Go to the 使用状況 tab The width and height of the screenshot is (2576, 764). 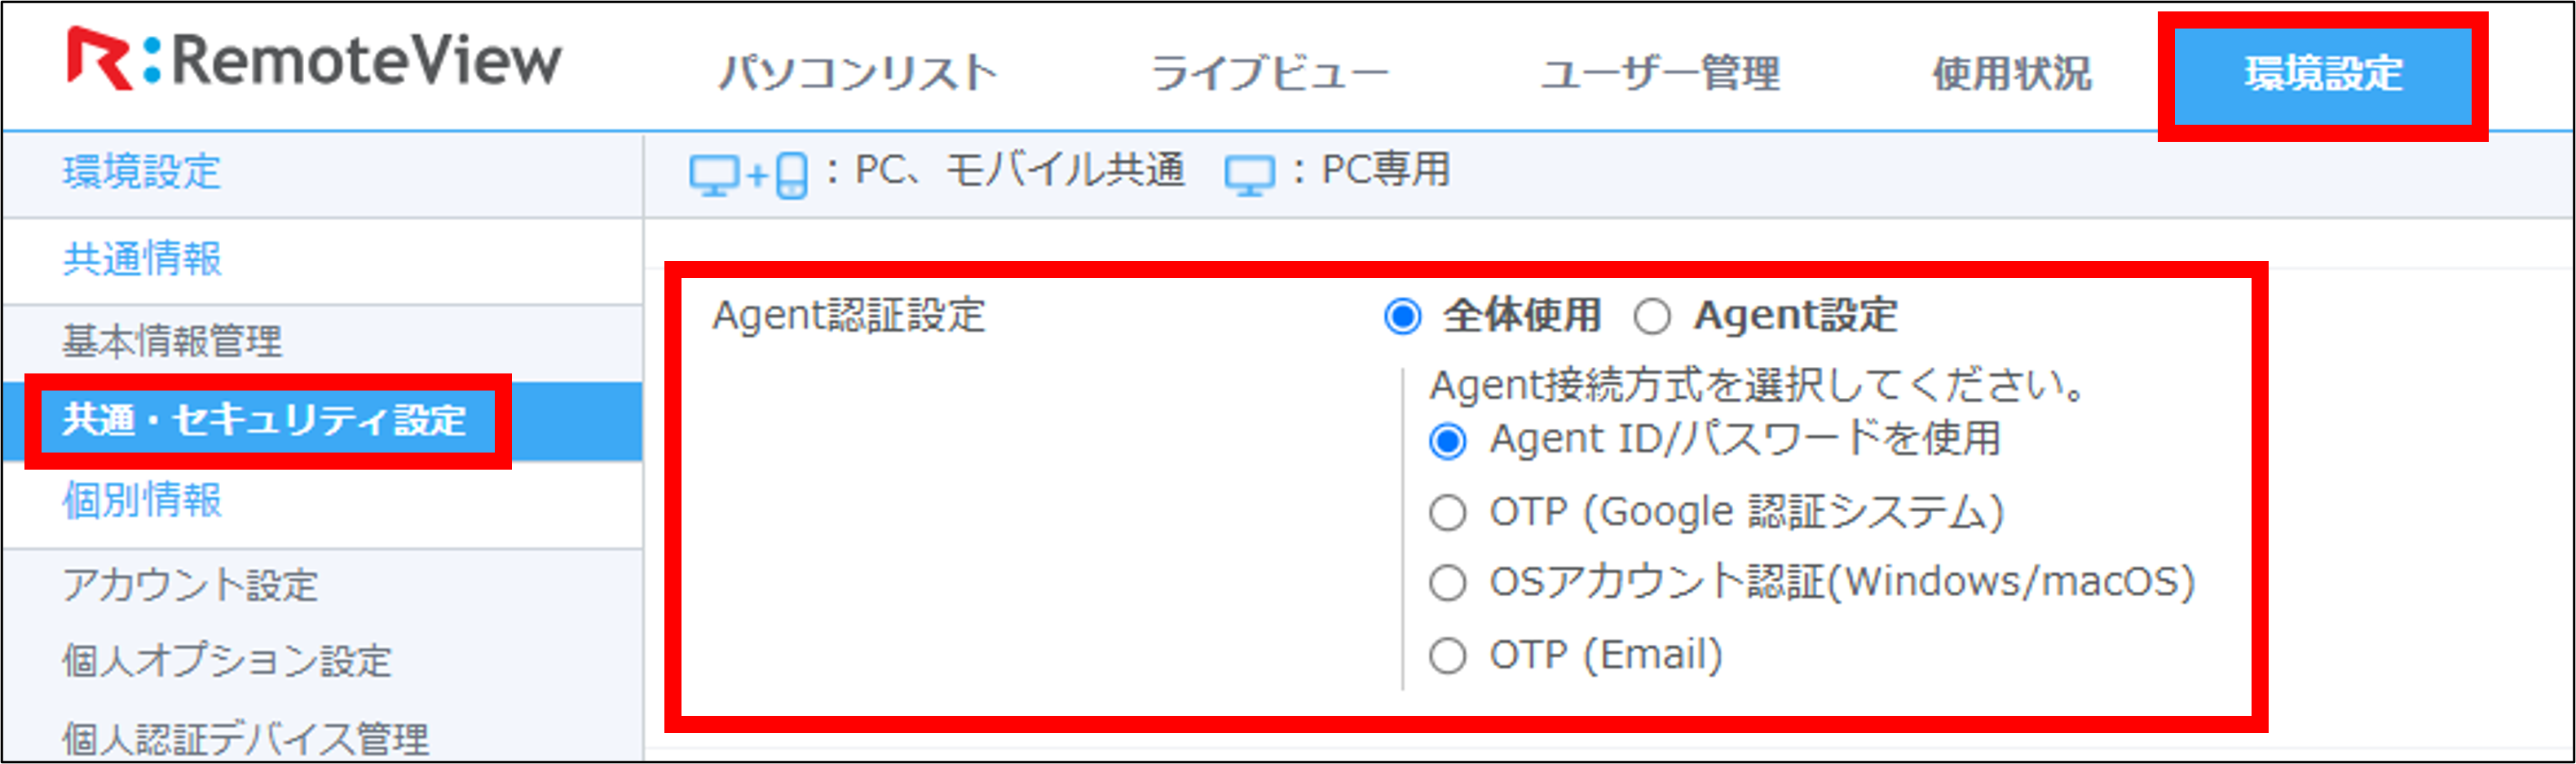(2011, 73)
